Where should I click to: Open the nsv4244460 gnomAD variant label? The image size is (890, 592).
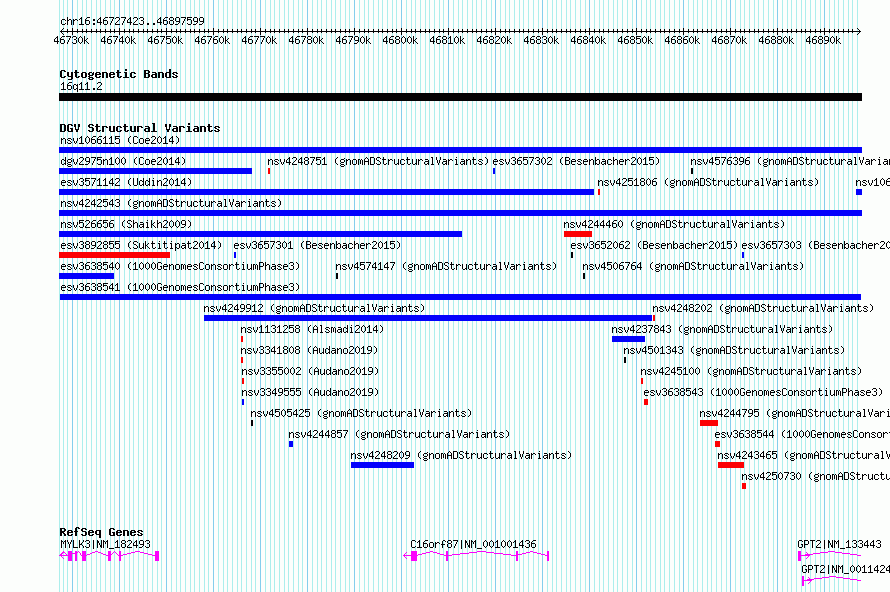click(674, 224)
